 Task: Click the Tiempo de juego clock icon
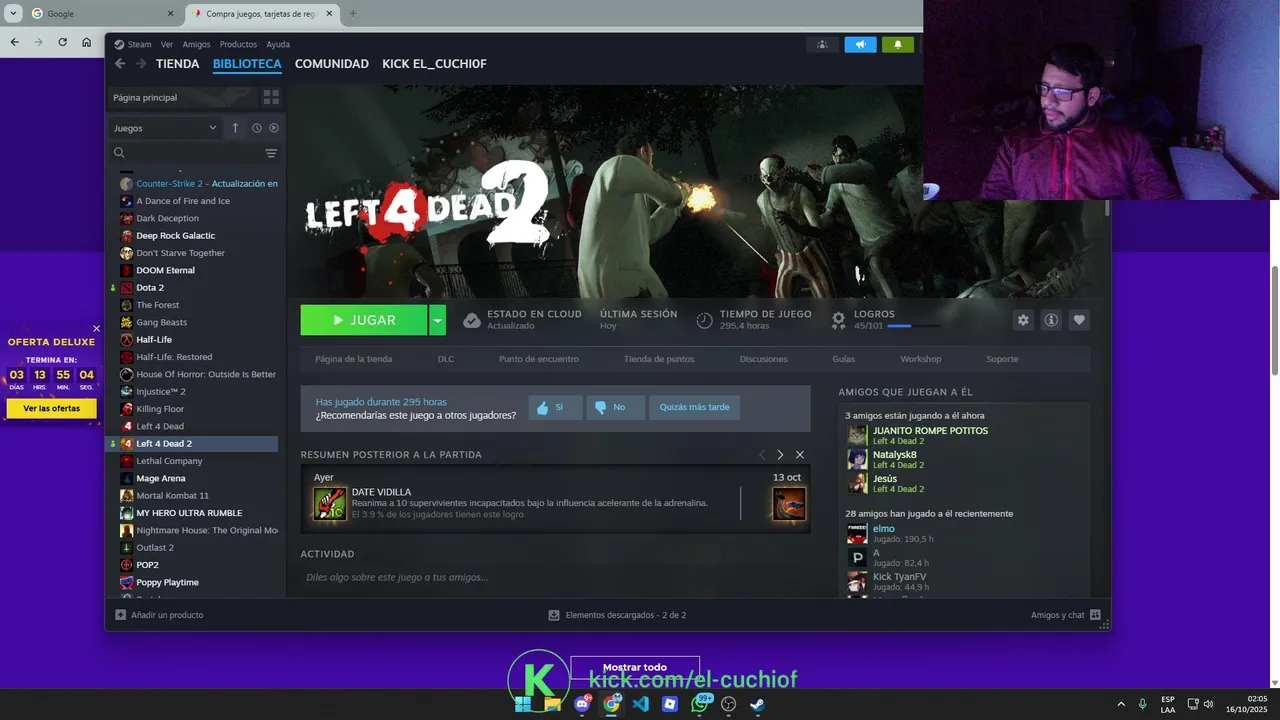pos(705,320)
